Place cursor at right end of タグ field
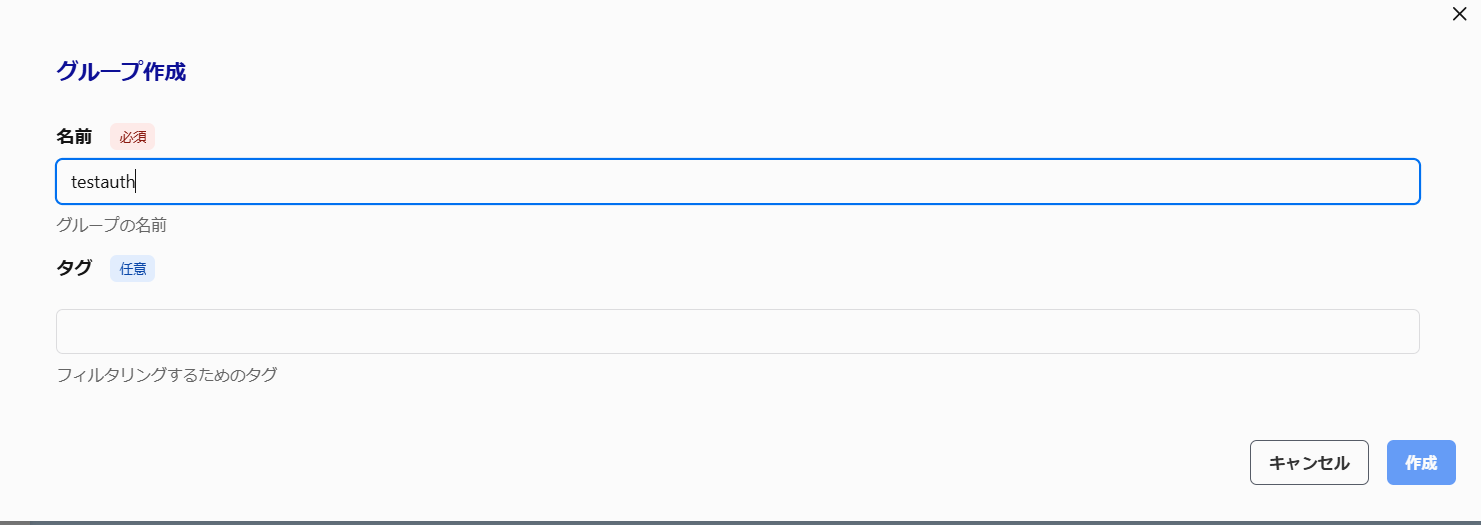 tap(1400, 331)
